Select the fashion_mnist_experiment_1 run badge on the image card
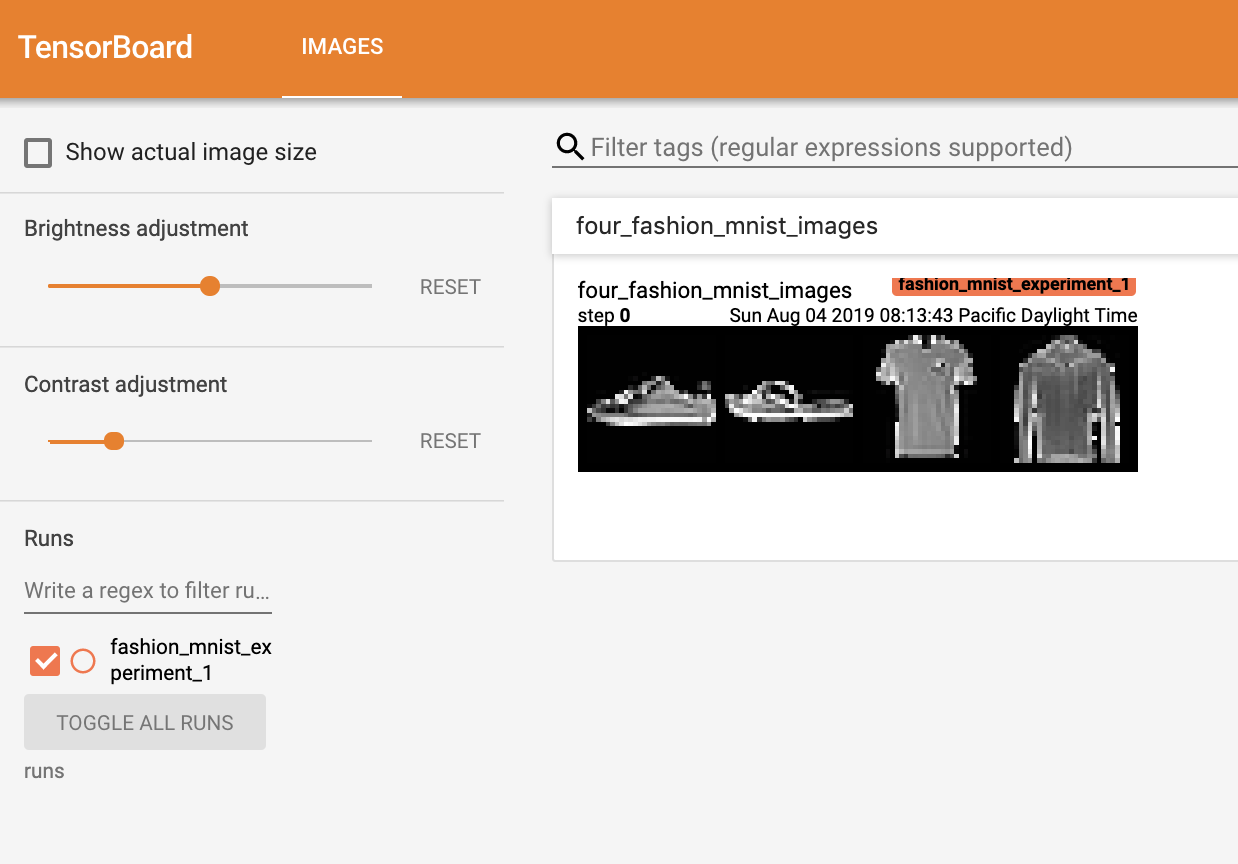The width and height of the screenshot is (1238, 864). click(1013, 285)
